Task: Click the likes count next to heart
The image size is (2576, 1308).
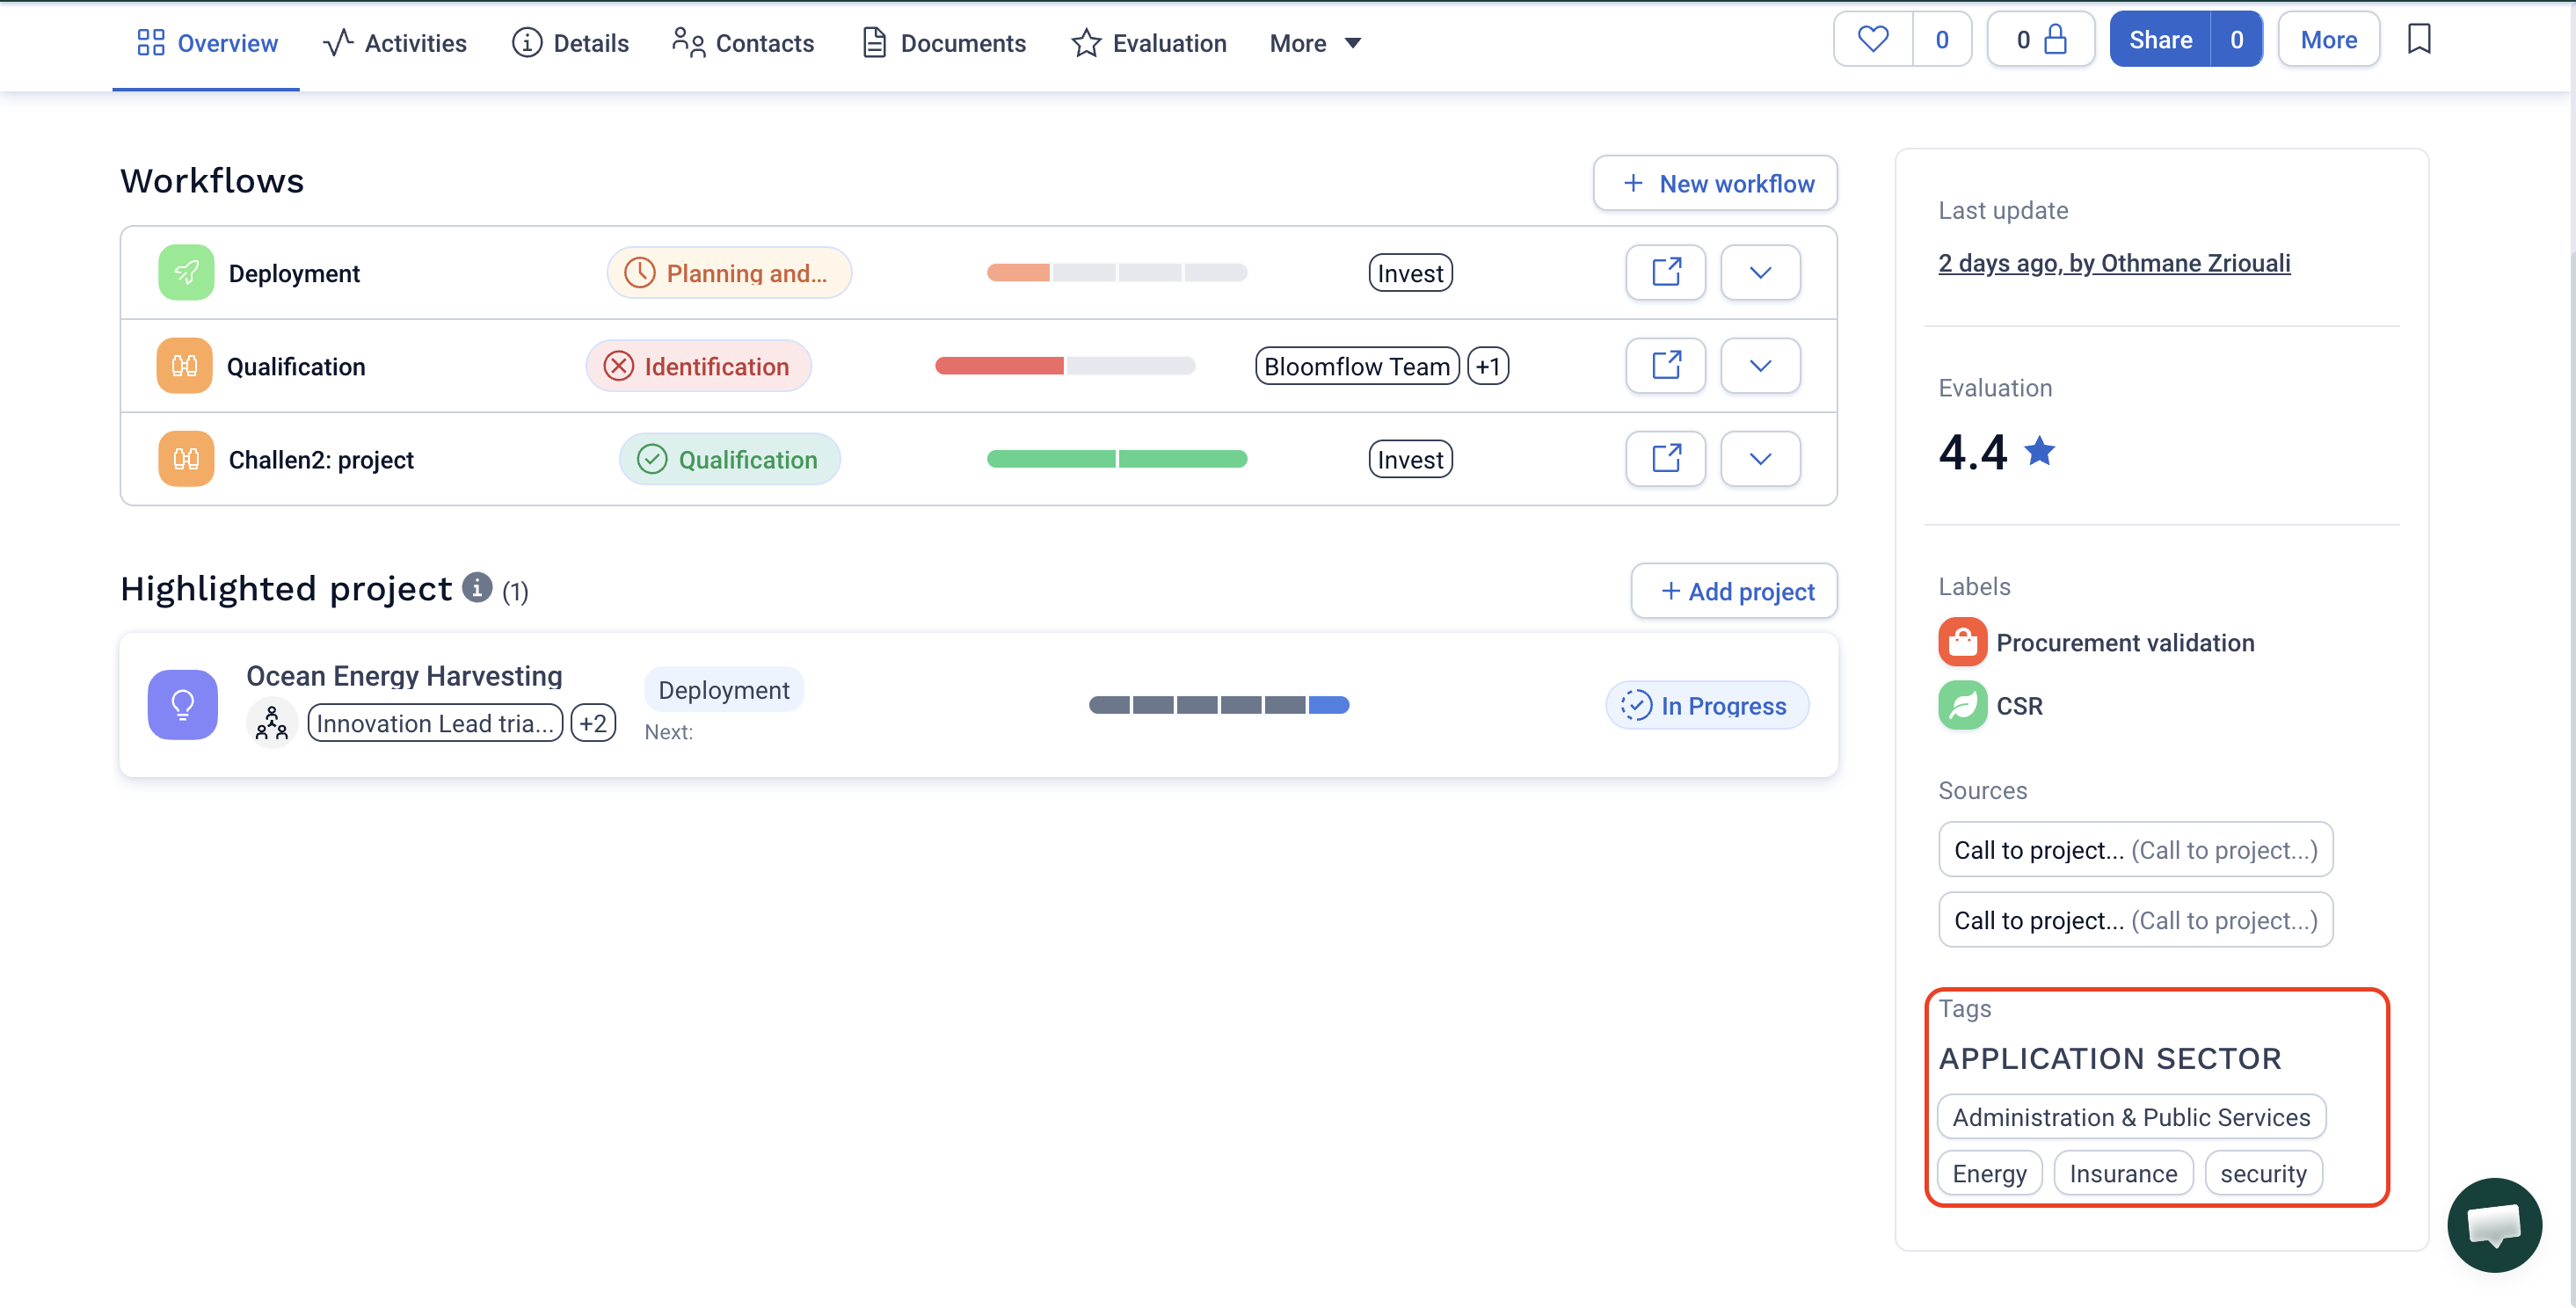Action: (x=1941, y=40)
